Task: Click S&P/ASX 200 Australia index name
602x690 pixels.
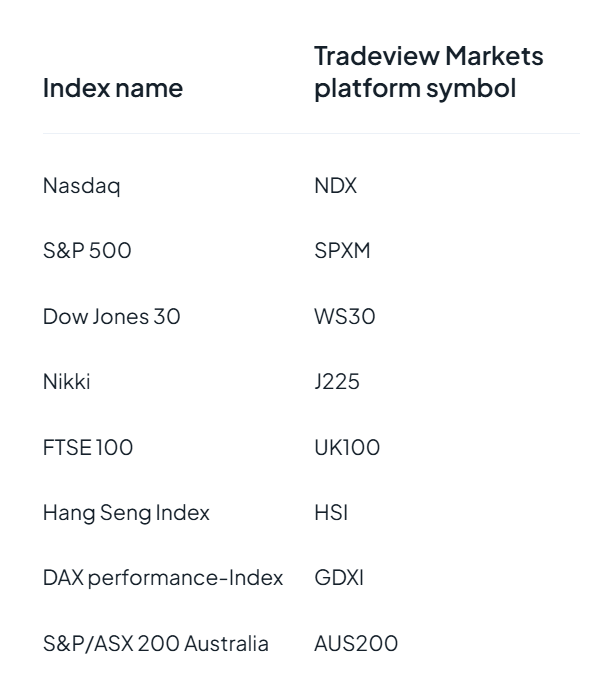Action: pyautogui.click(x=156, y=643)
